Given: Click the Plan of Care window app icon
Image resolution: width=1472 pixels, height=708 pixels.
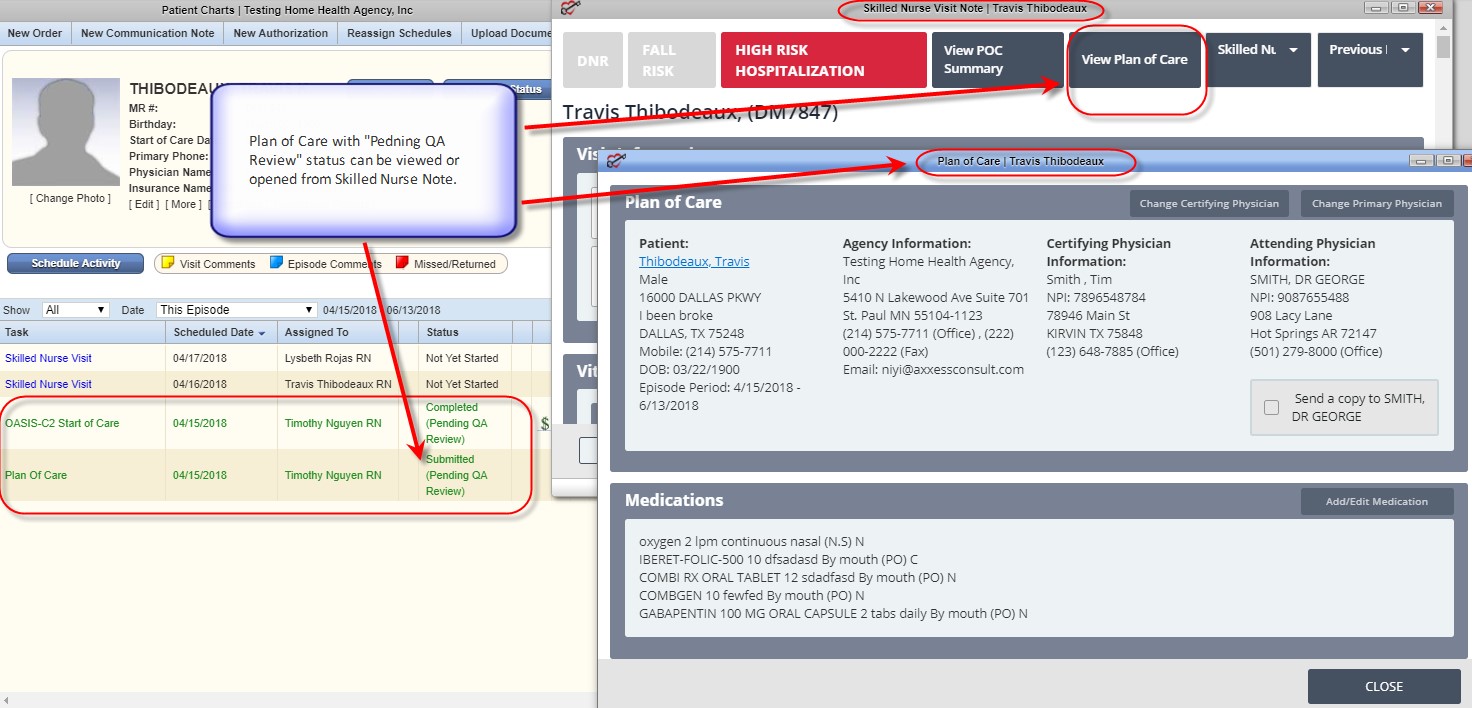Looking at the screenshot, I should pos(616,161).
